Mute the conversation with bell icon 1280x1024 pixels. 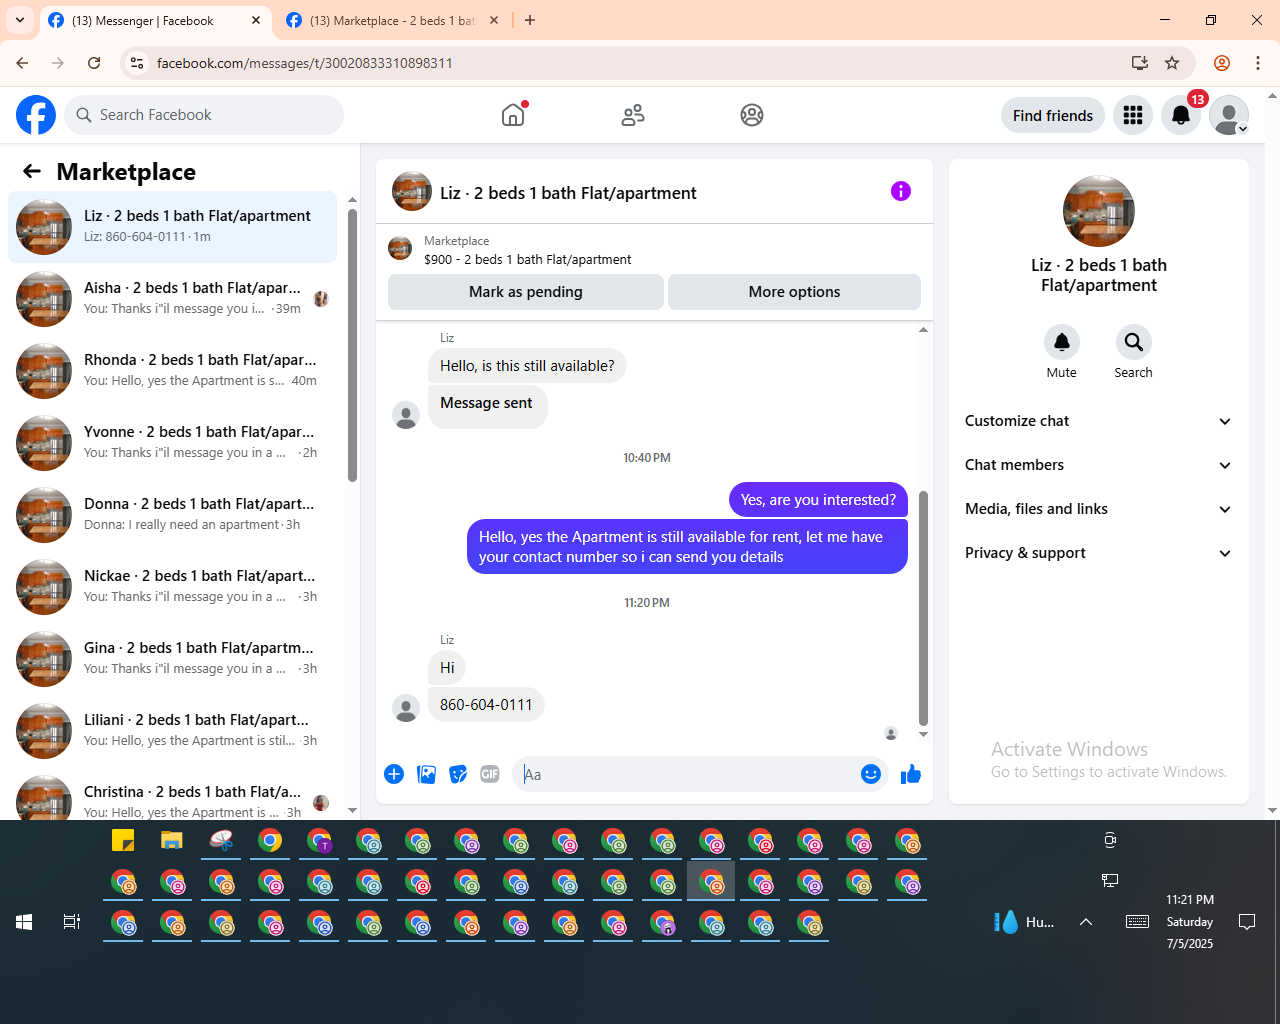click(1062, 342)
